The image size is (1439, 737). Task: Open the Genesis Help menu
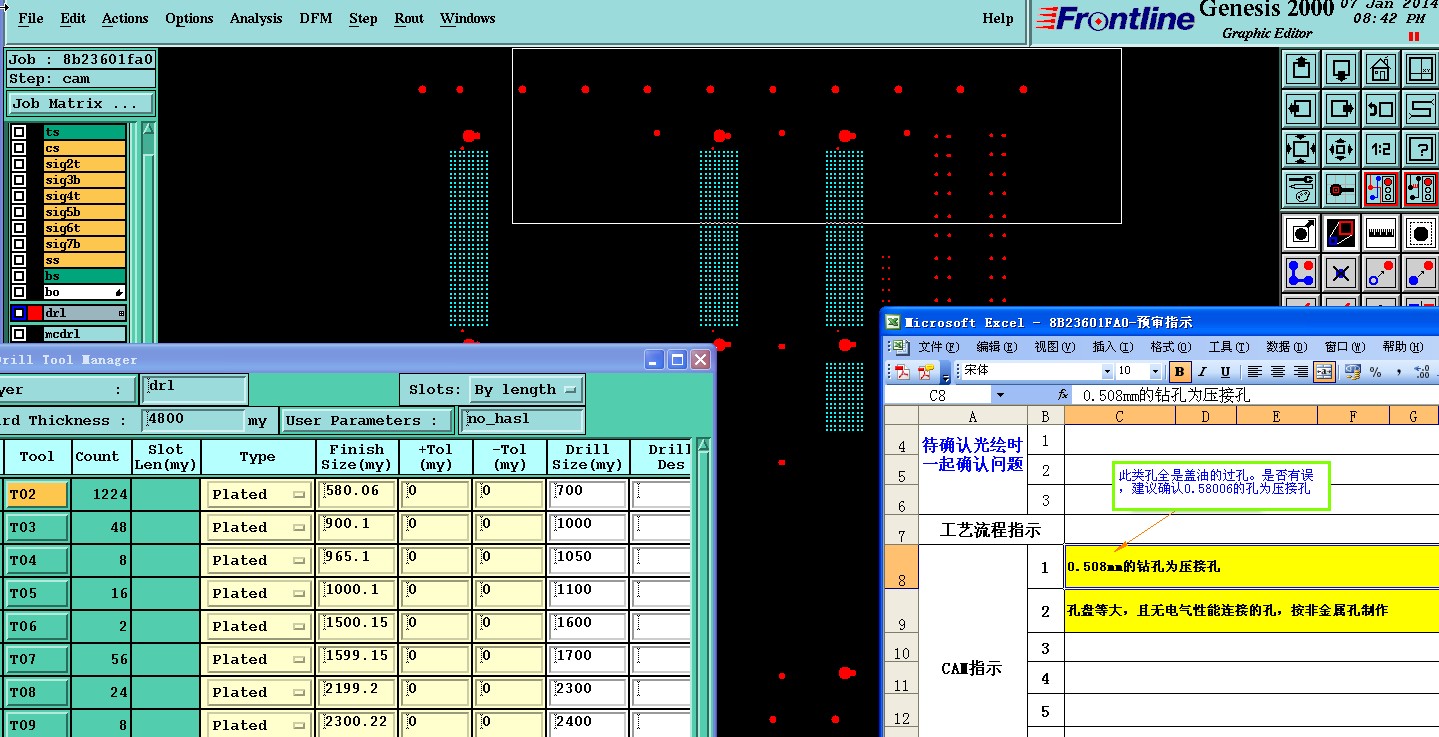[998, 18]
